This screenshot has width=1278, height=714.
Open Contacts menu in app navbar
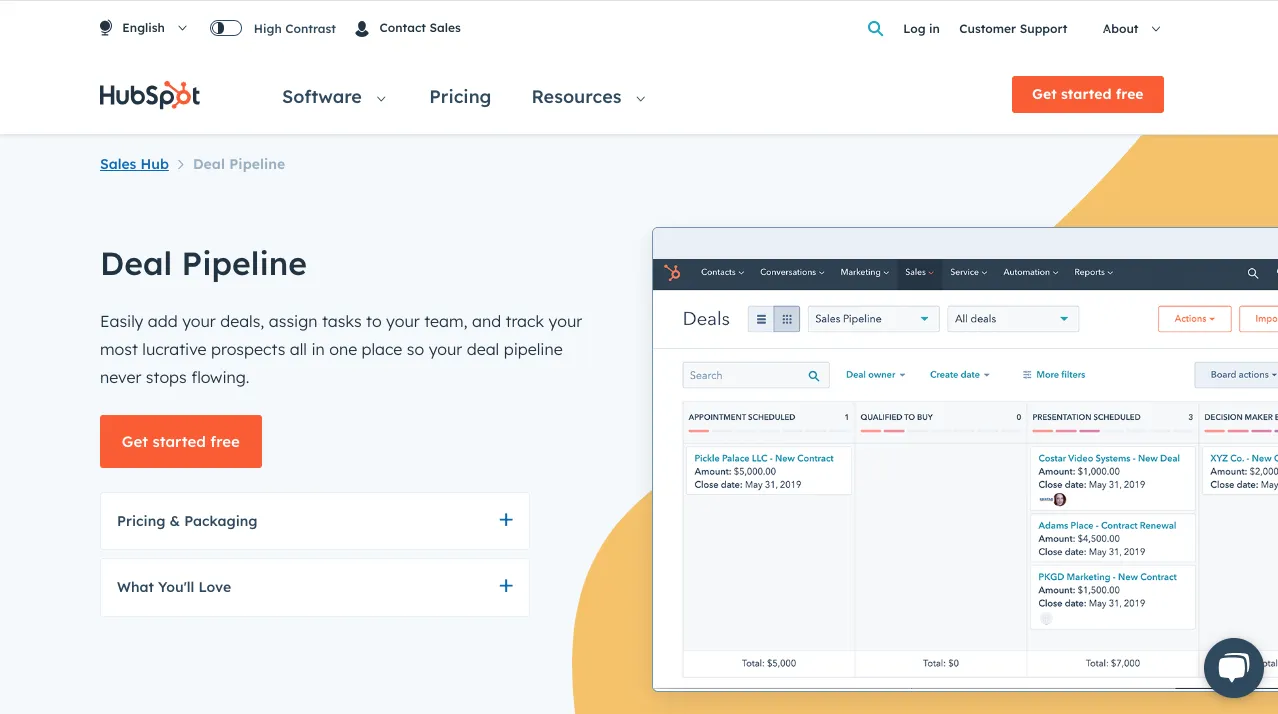(x=722, y=272)
